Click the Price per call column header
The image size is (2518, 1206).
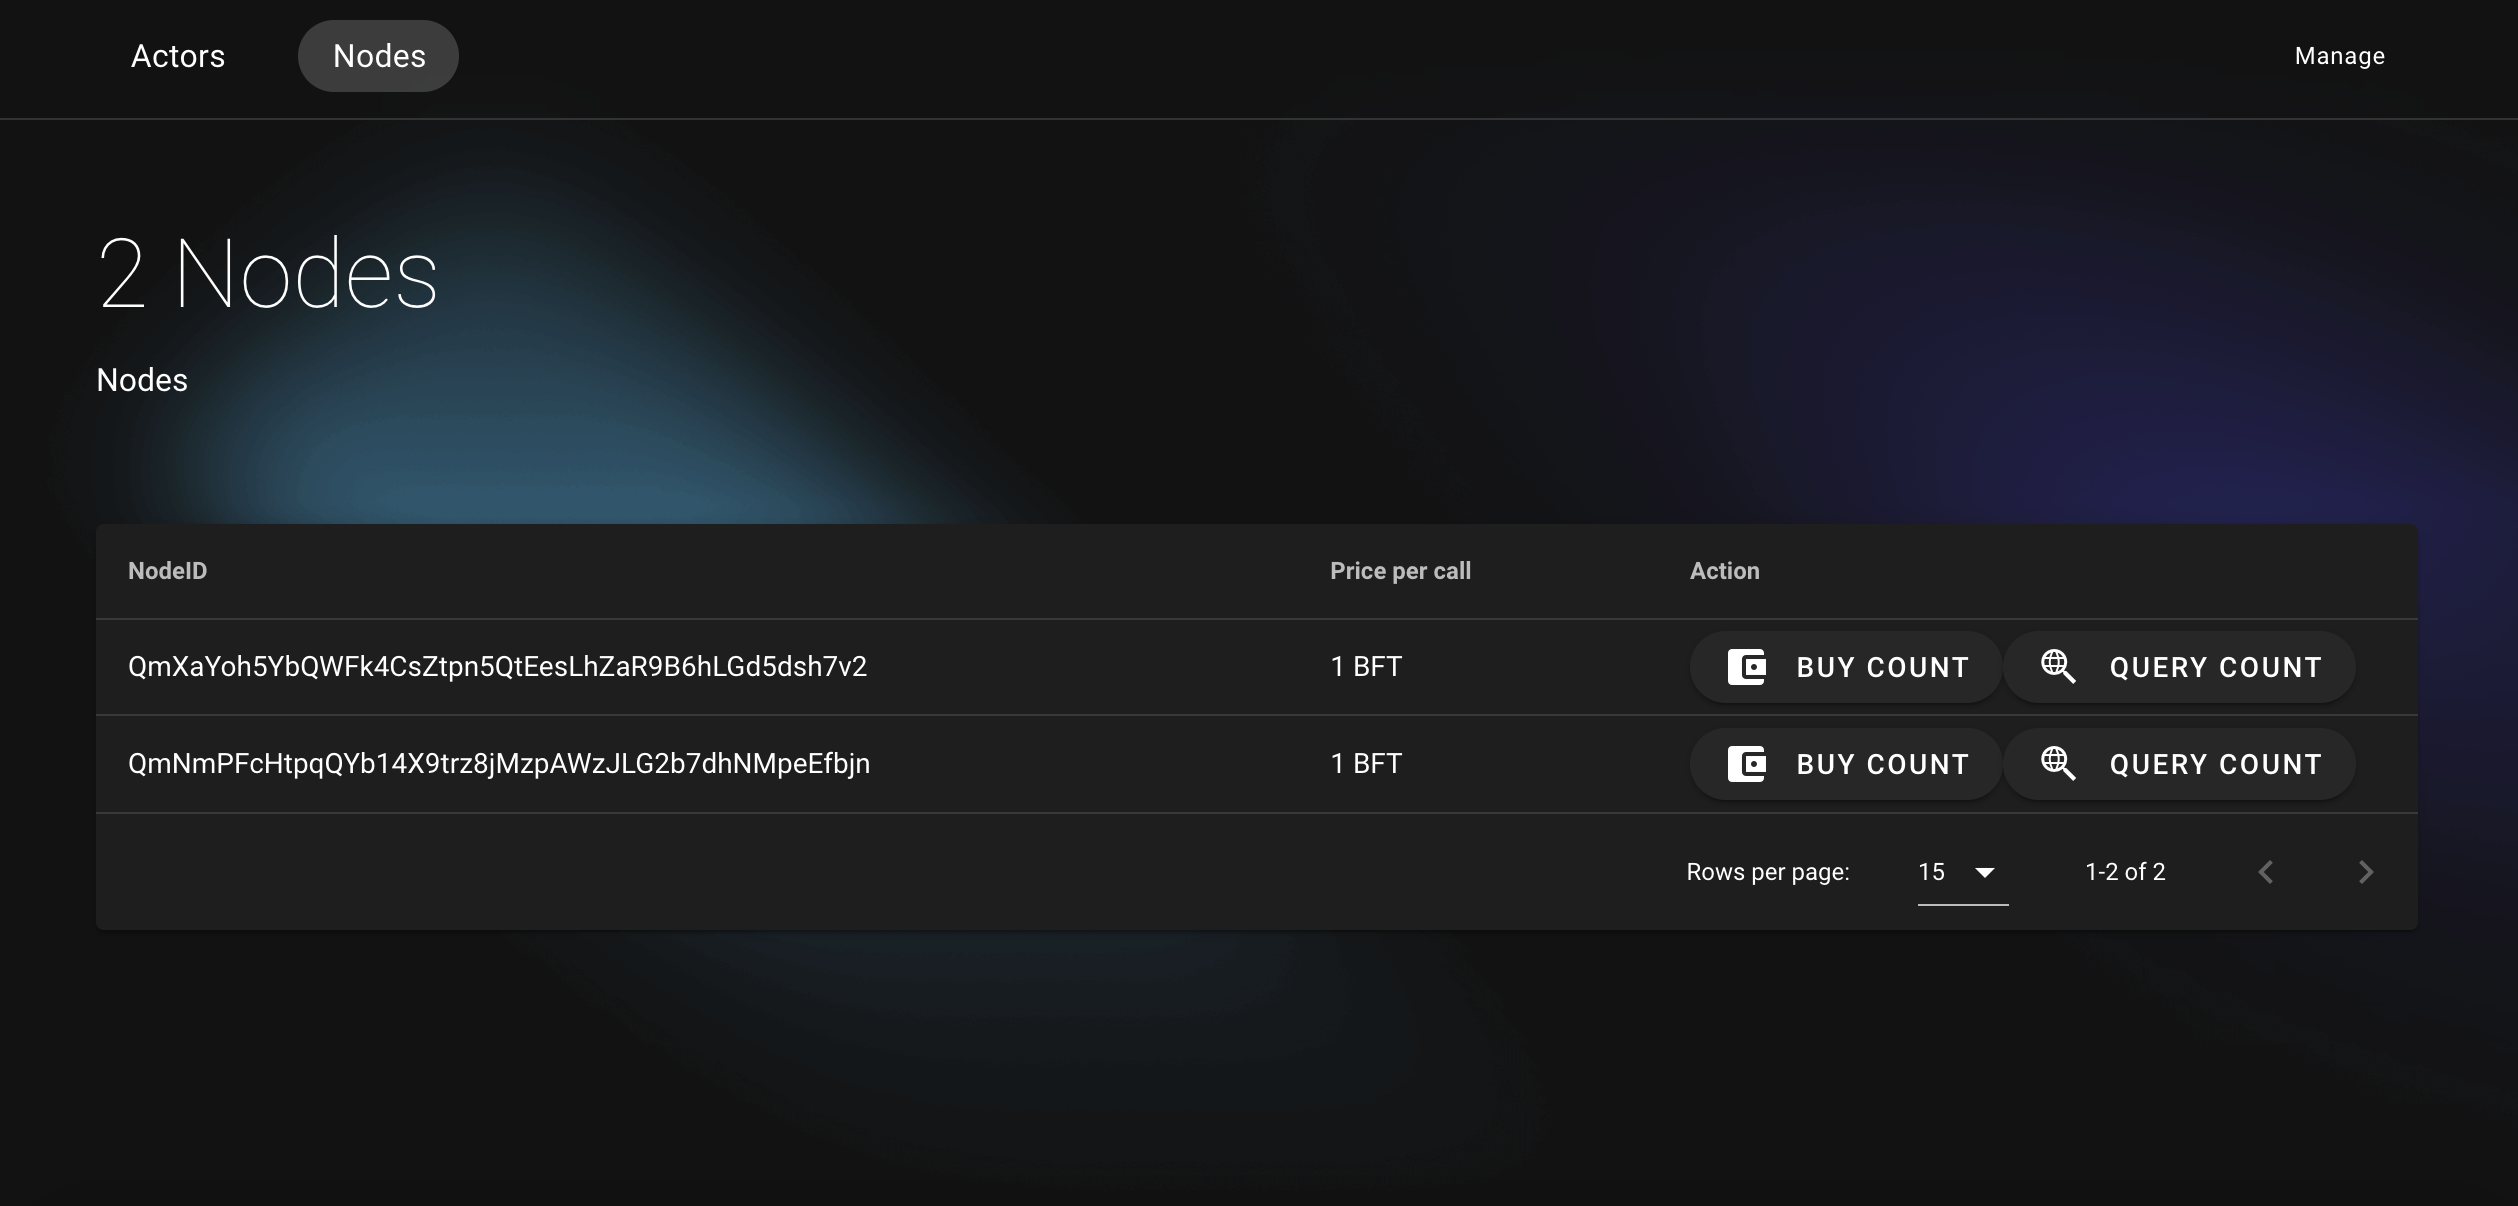tap(1400, 571)
